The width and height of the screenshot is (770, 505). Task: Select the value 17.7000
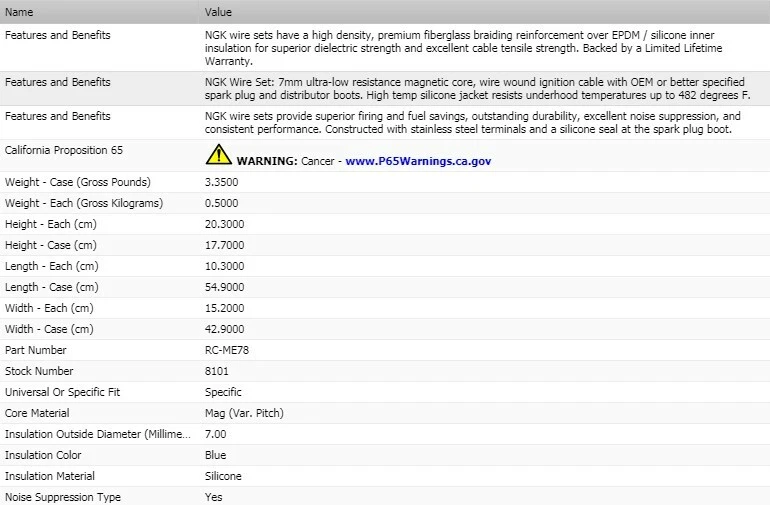point(224,245)
